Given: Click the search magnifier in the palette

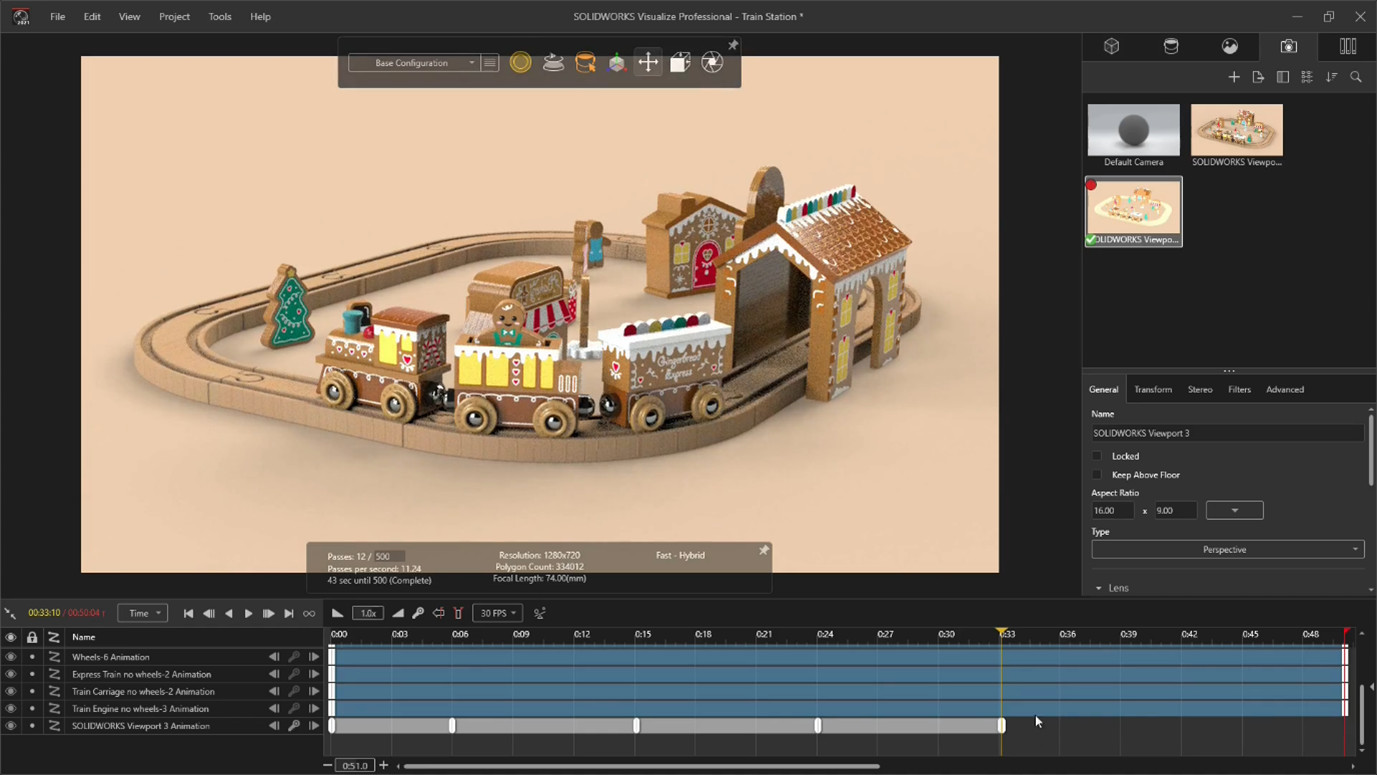Looking at the screenshot, I should tap(1356, 77).
